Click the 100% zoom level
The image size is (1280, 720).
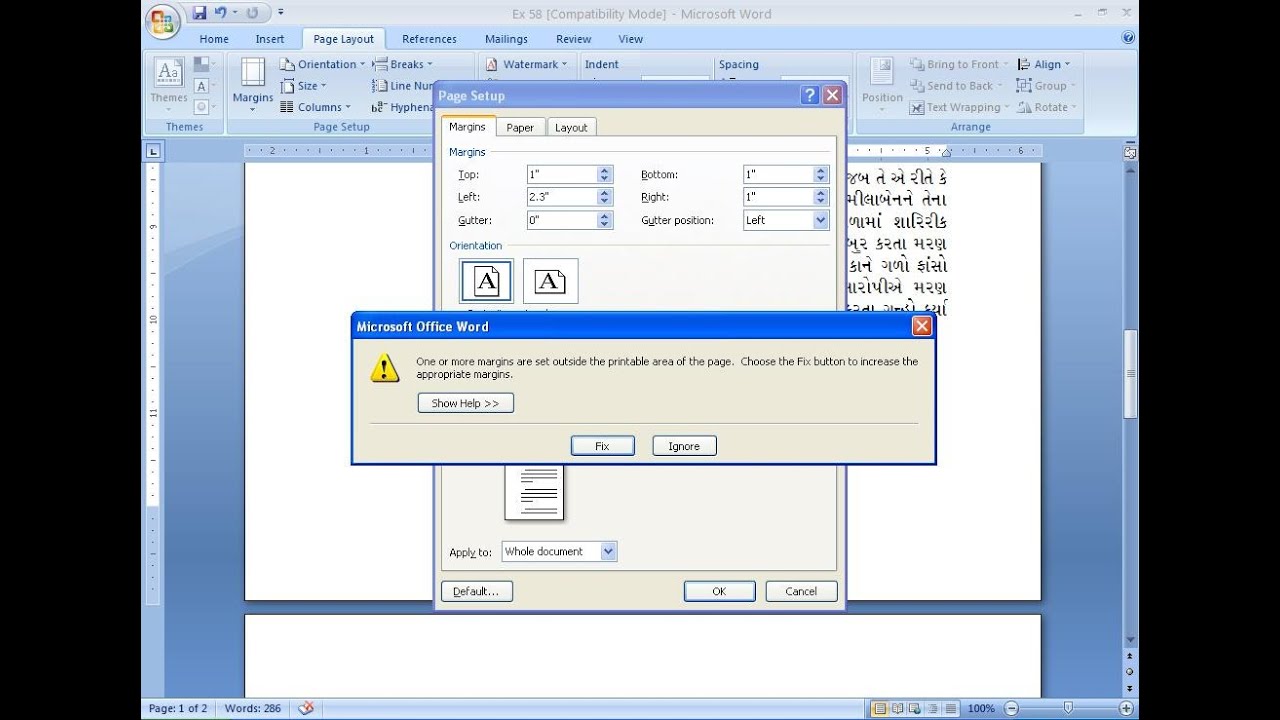981,708
